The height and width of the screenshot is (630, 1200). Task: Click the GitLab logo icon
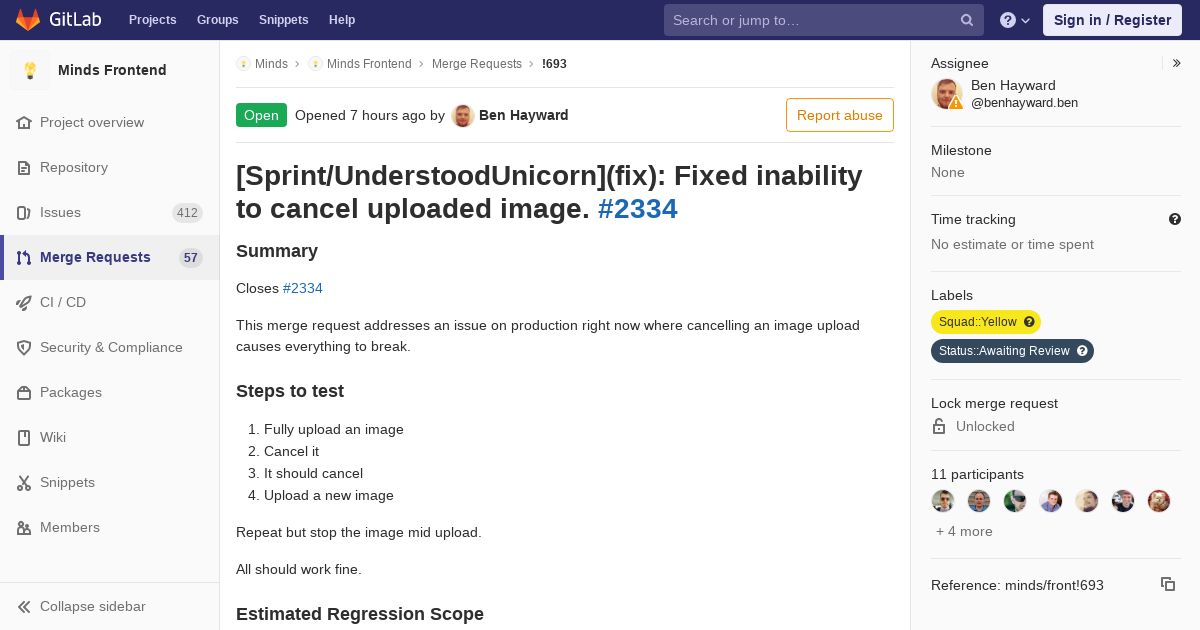point(28,19)
